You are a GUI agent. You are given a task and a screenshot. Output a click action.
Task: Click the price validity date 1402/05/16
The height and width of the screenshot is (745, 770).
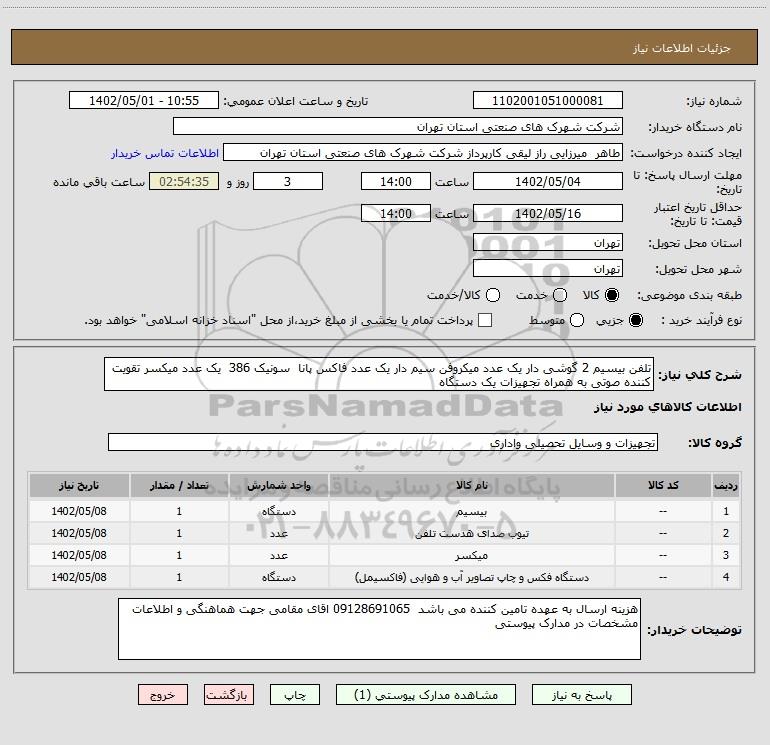pos(548,214)
